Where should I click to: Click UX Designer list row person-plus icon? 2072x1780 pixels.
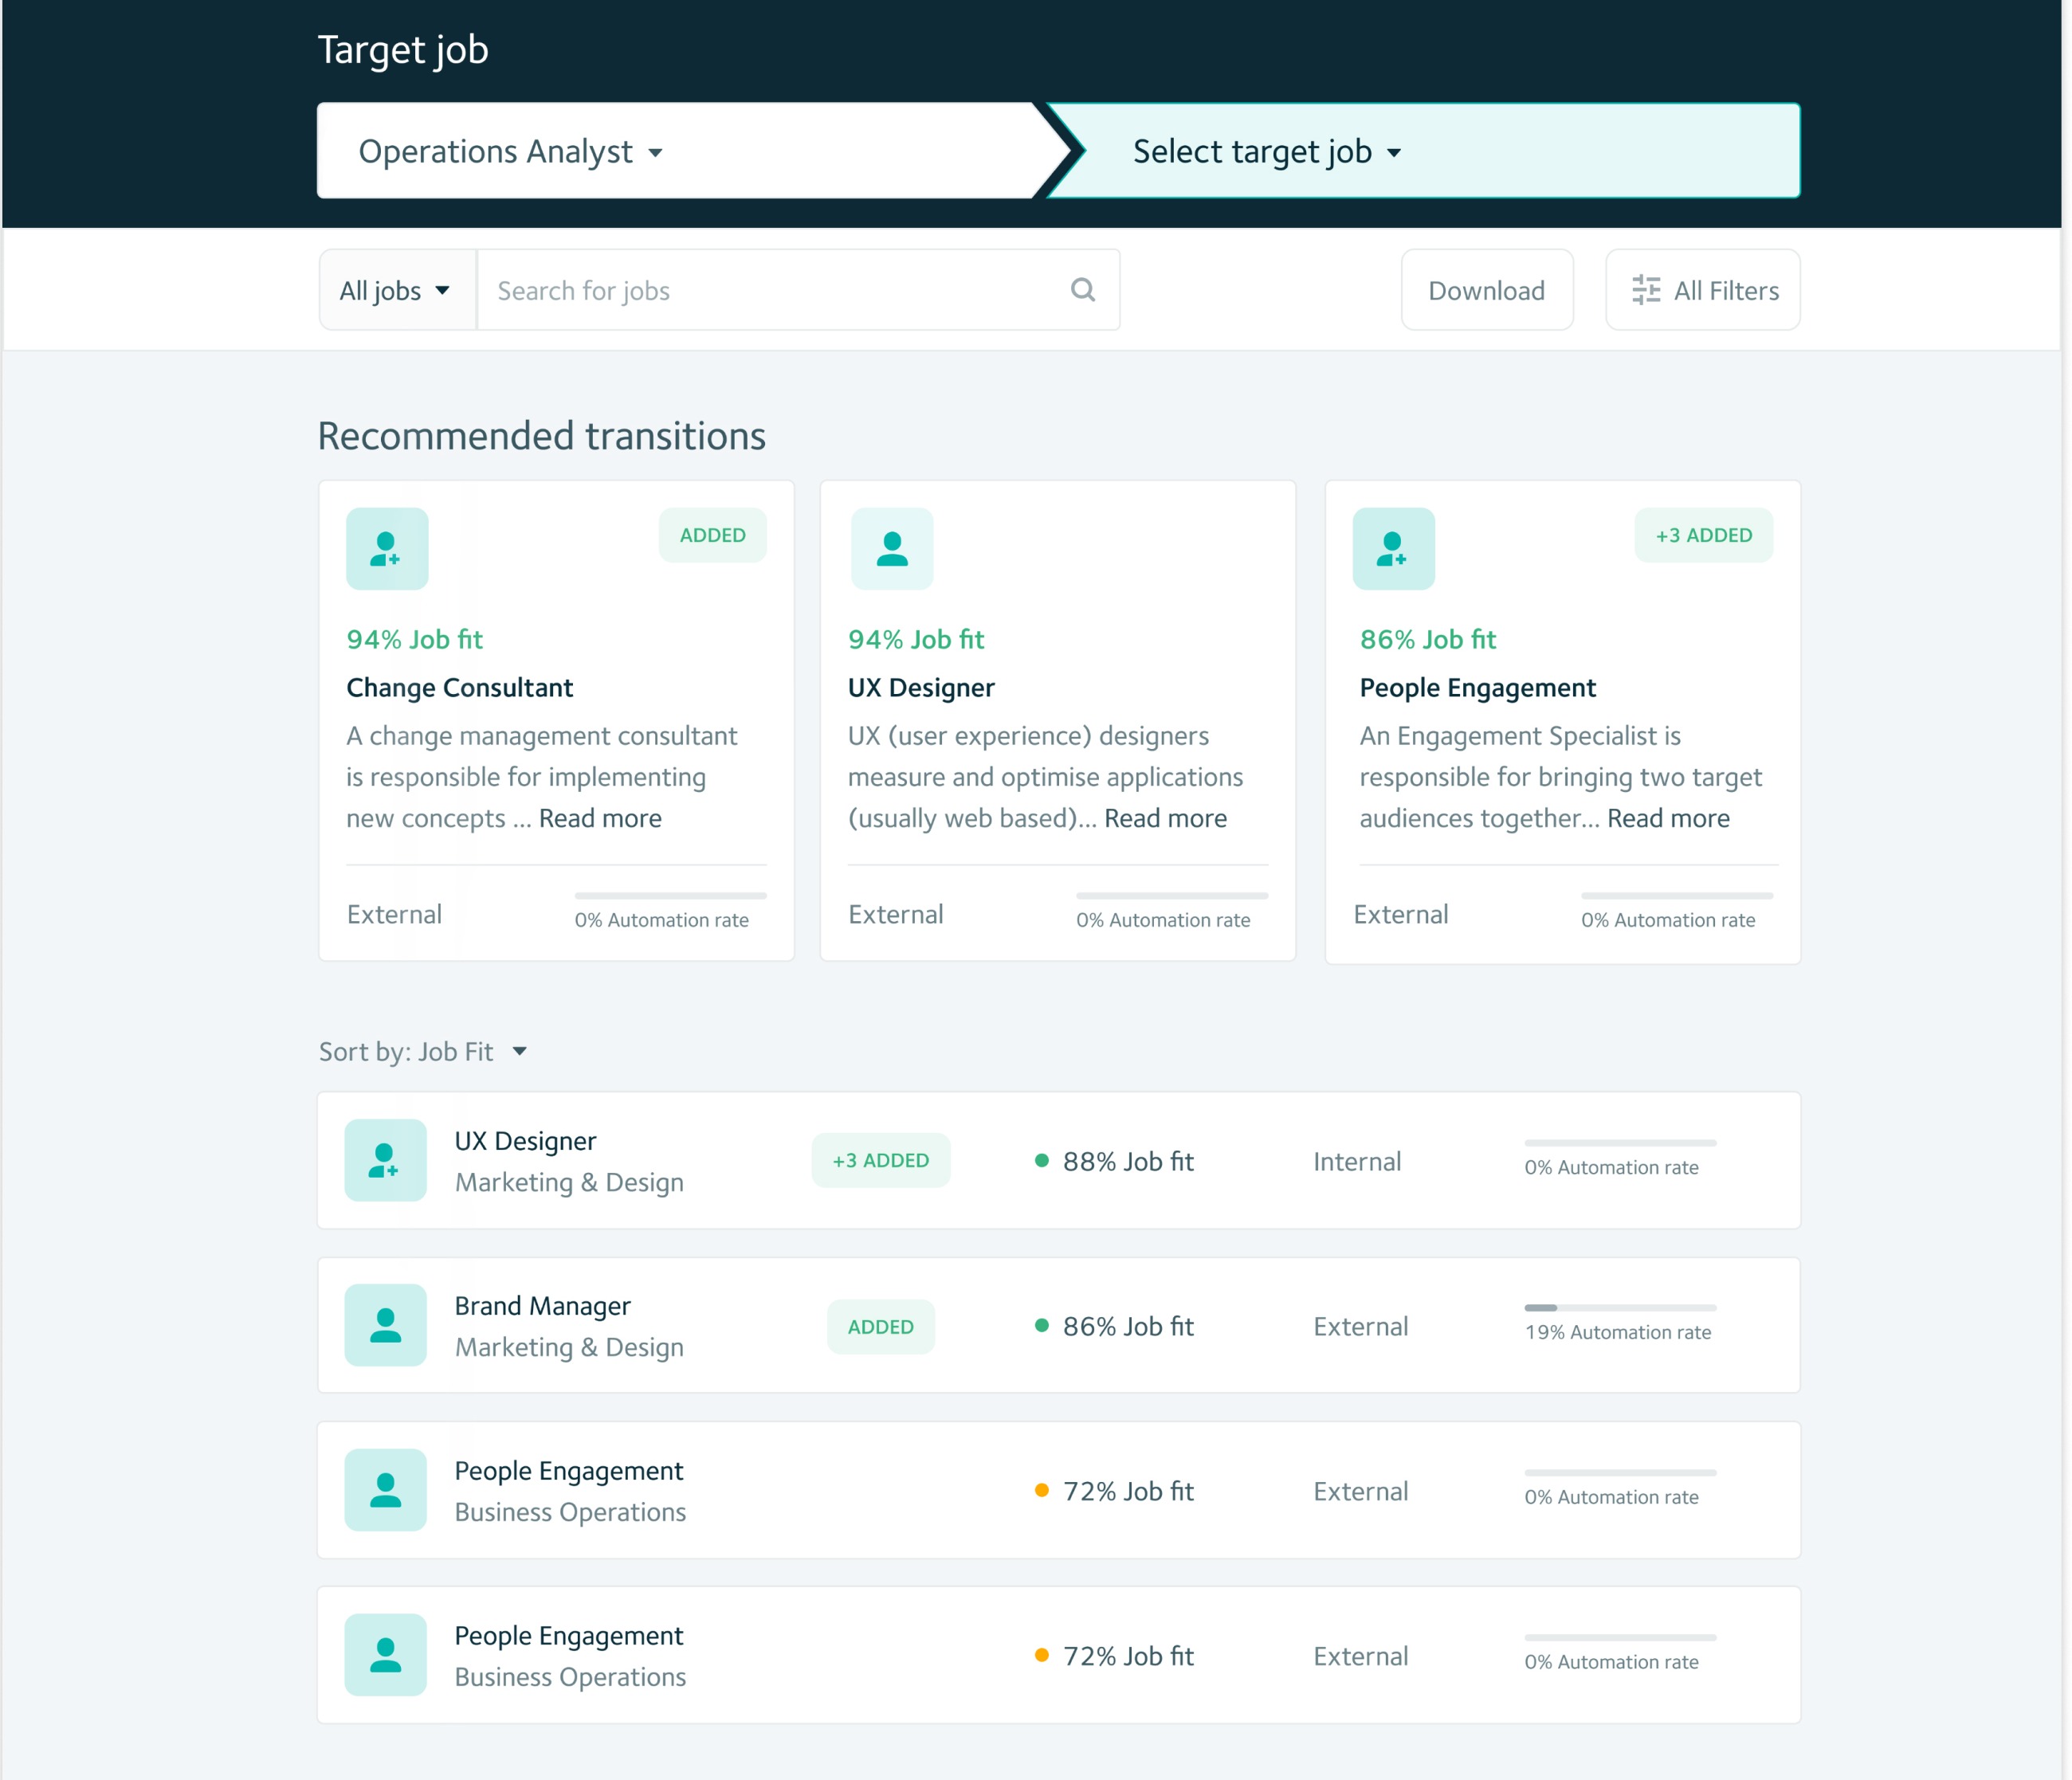pyautogui.click(x=385, y=1160)
